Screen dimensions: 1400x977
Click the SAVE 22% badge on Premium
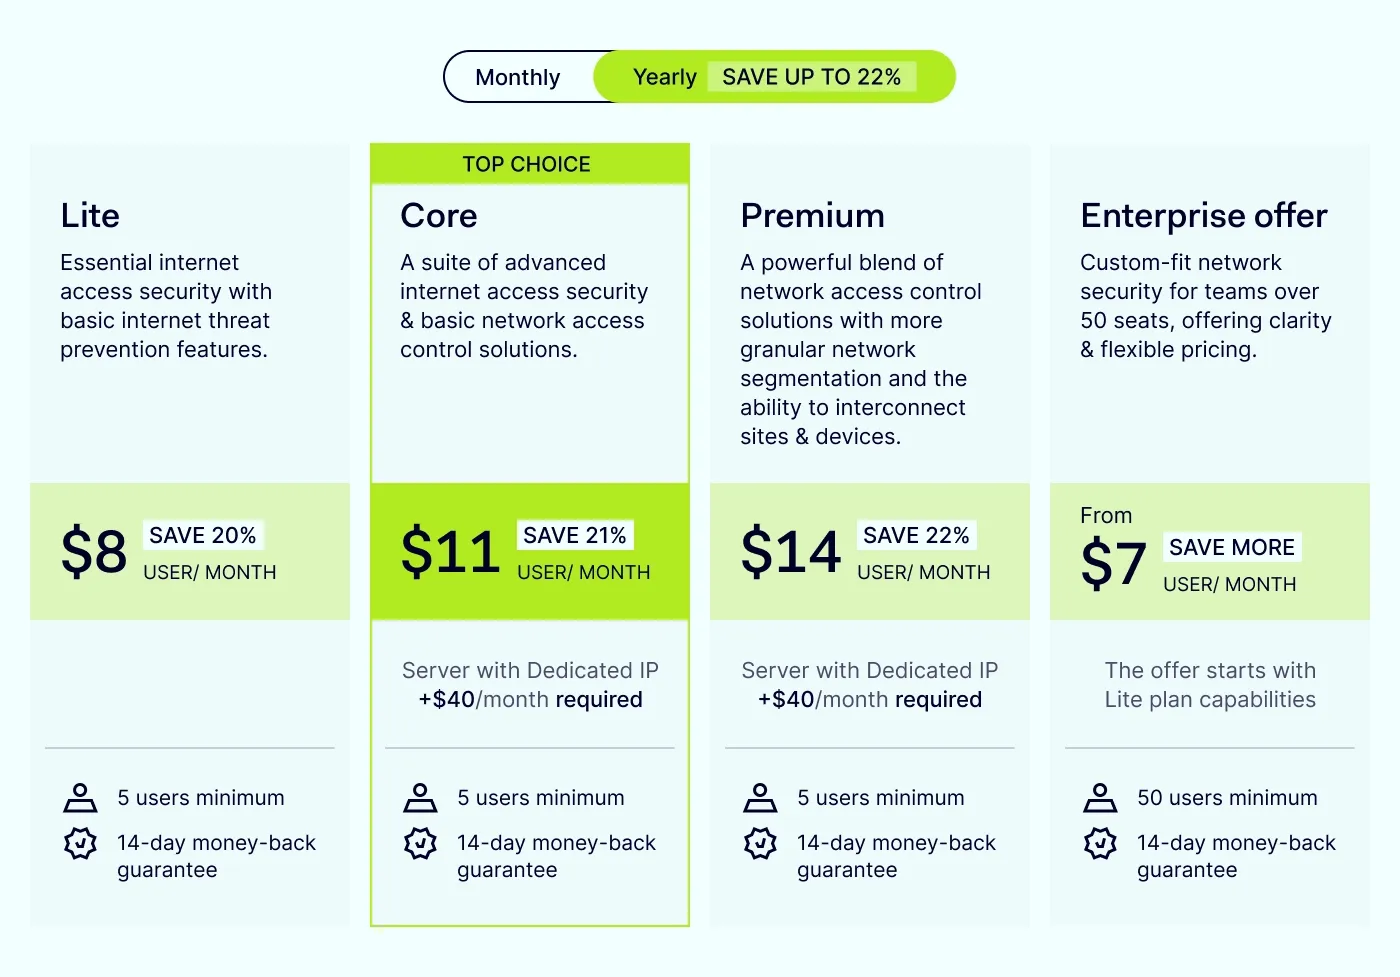pos(915,535)
